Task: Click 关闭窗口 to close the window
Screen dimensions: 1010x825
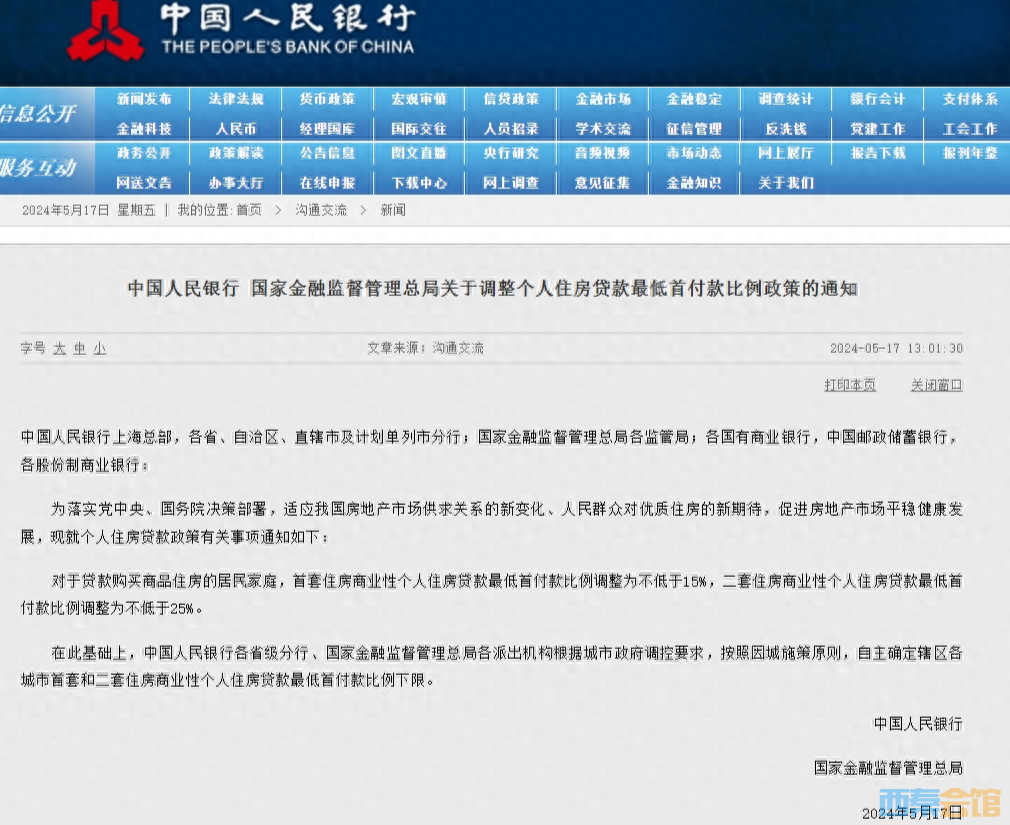Action: point(936,385)
